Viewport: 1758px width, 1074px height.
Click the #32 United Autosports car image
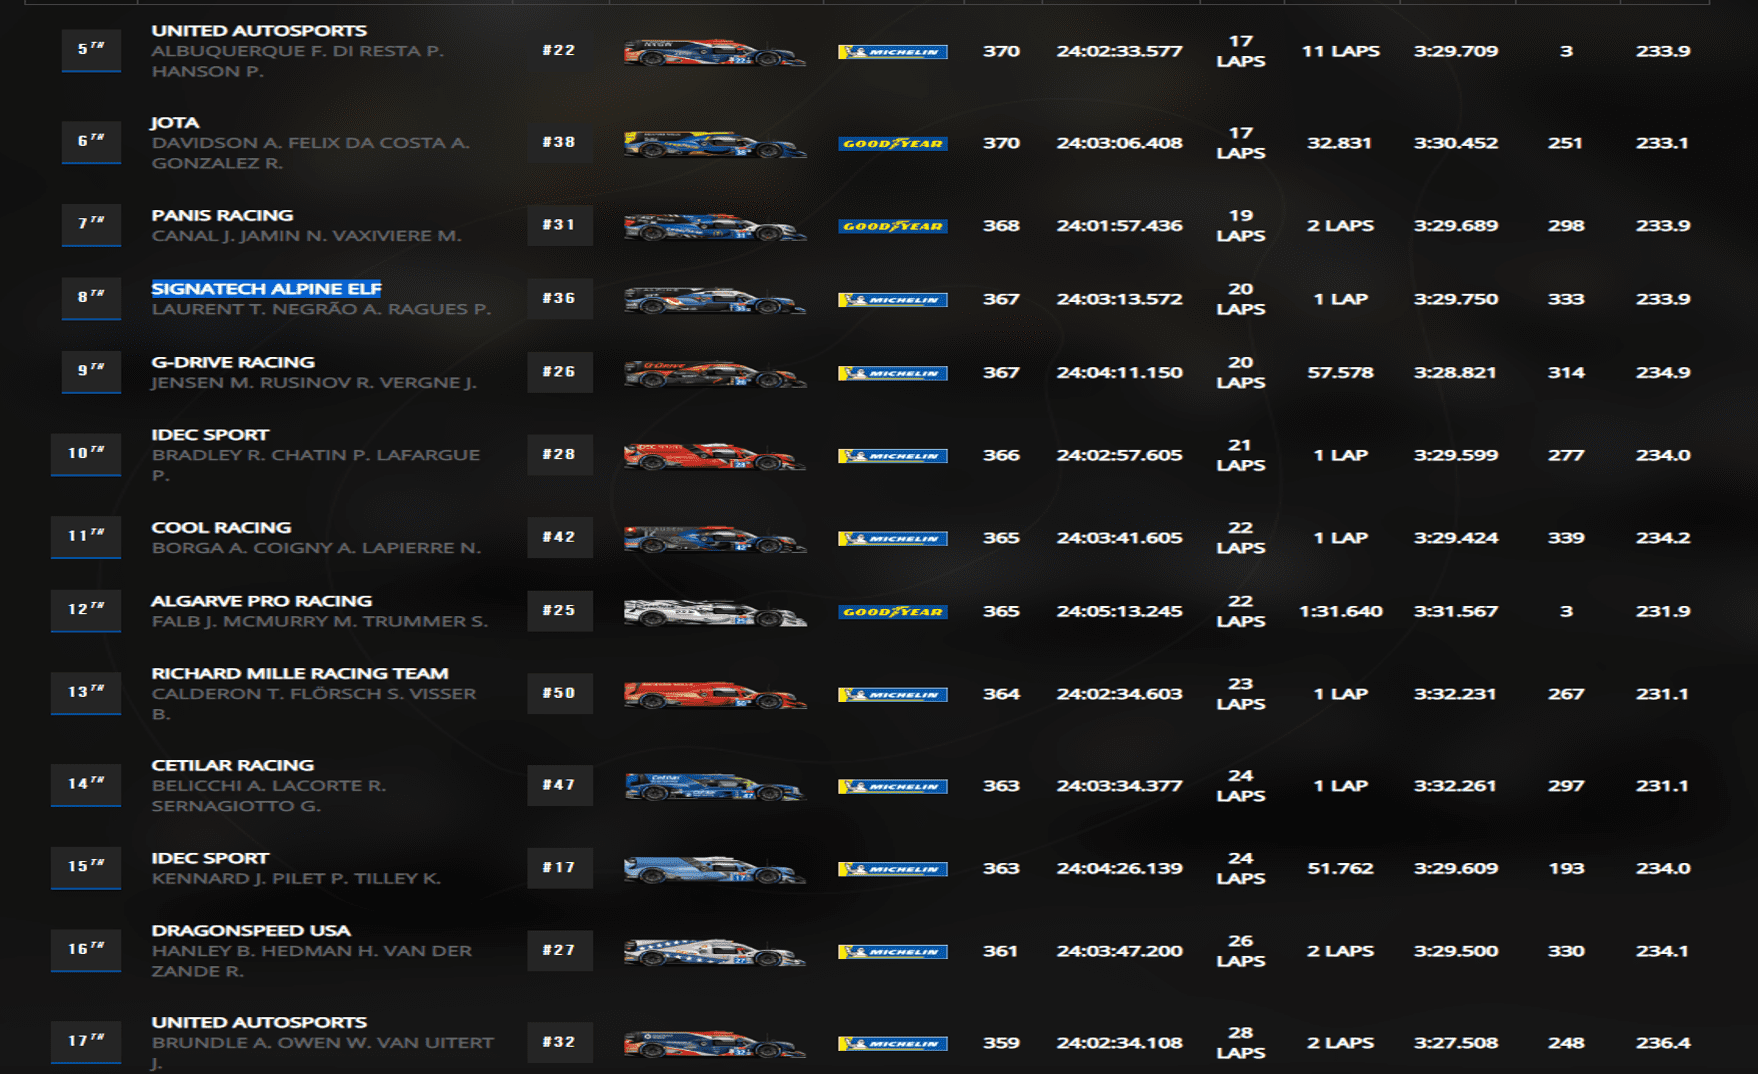click(x=714, y=1043)
